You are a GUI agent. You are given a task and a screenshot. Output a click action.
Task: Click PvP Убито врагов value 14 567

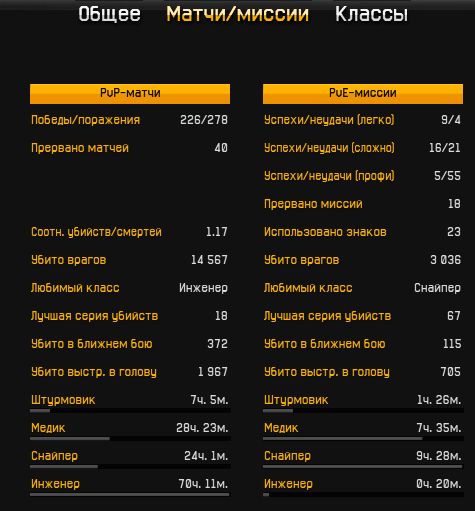[209, 260]
